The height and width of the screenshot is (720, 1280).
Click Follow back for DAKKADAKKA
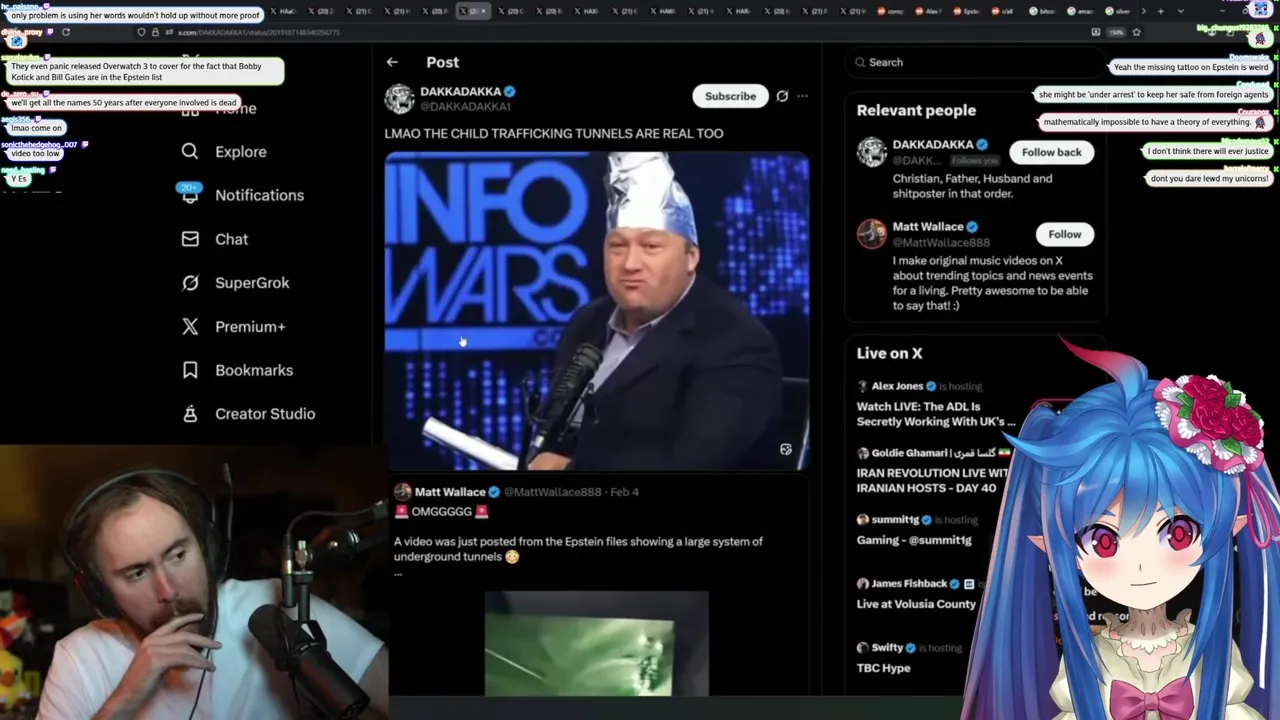(x=1051, y=152)
